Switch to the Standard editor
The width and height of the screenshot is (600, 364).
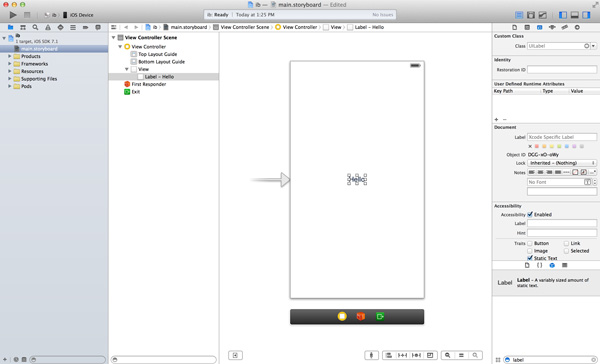click(519, 15)
